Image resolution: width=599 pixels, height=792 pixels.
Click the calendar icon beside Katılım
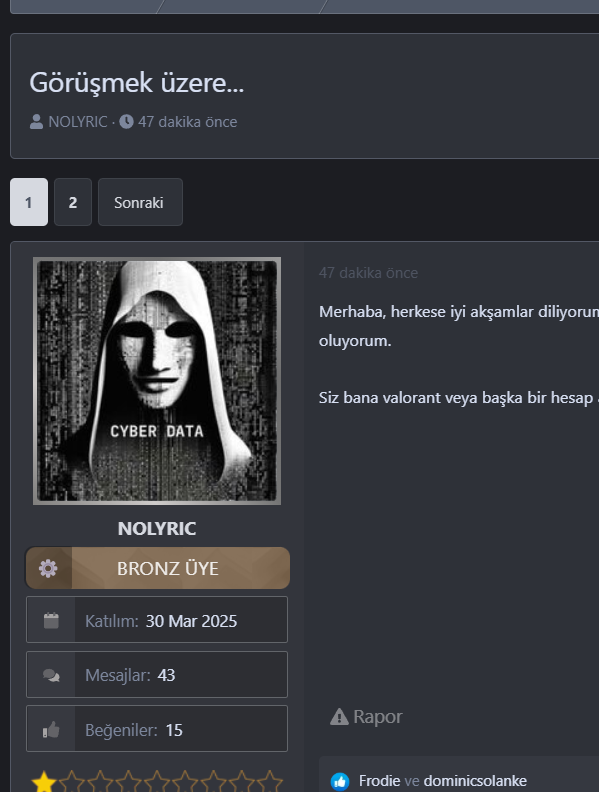[51, 620]
